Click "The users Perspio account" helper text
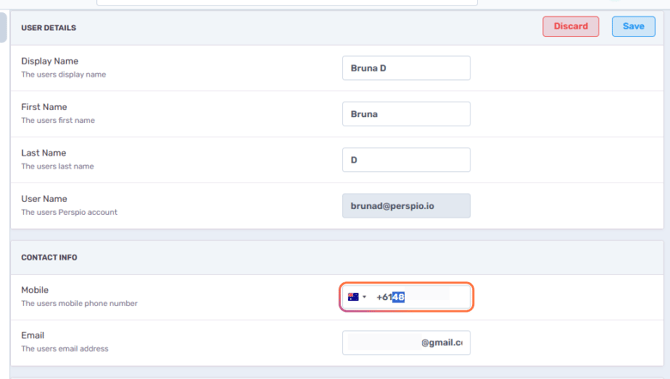The width and height of the screenshot is (670, 379). click(69, 212)
